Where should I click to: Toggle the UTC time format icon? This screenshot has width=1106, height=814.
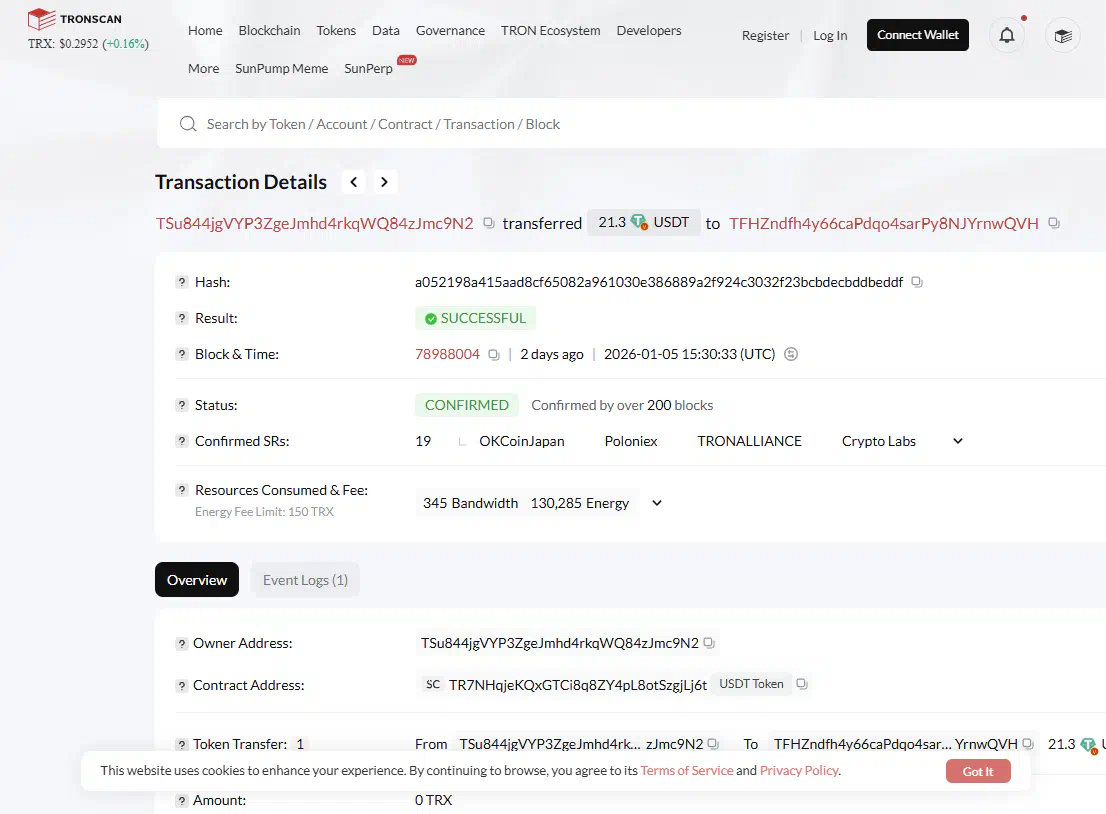pyautogui.click(x=791, y=354)
